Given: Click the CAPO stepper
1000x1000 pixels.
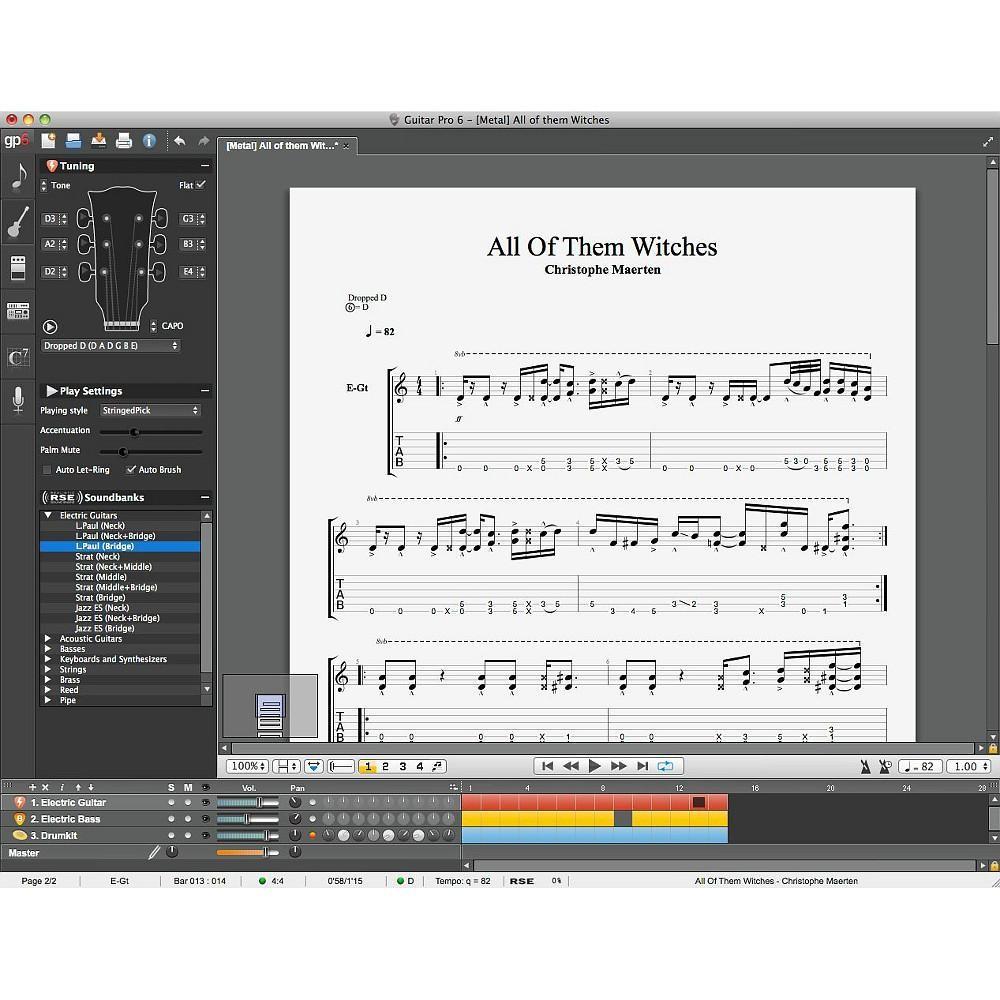Looking at the screenshot, I should (x=153, y=326).
